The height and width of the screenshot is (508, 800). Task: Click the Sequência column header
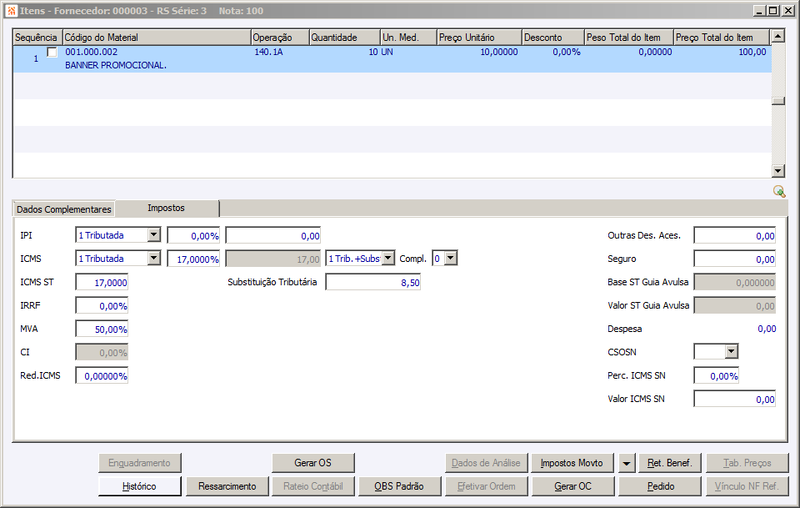pos(37,37)
